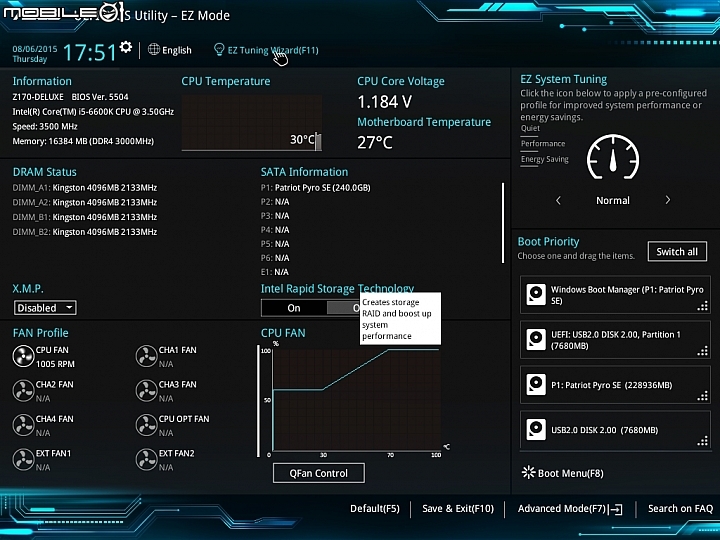Open the X.M.P. Disabled dropdown
The image size is (720, 540).
(x=45, y=308)
